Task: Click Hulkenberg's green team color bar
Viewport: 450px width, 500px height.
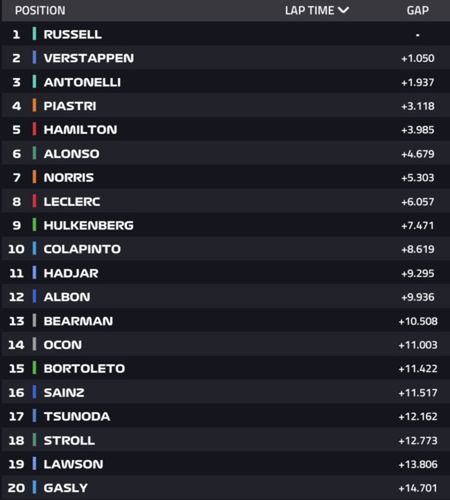Action: [x=34, y=225]
